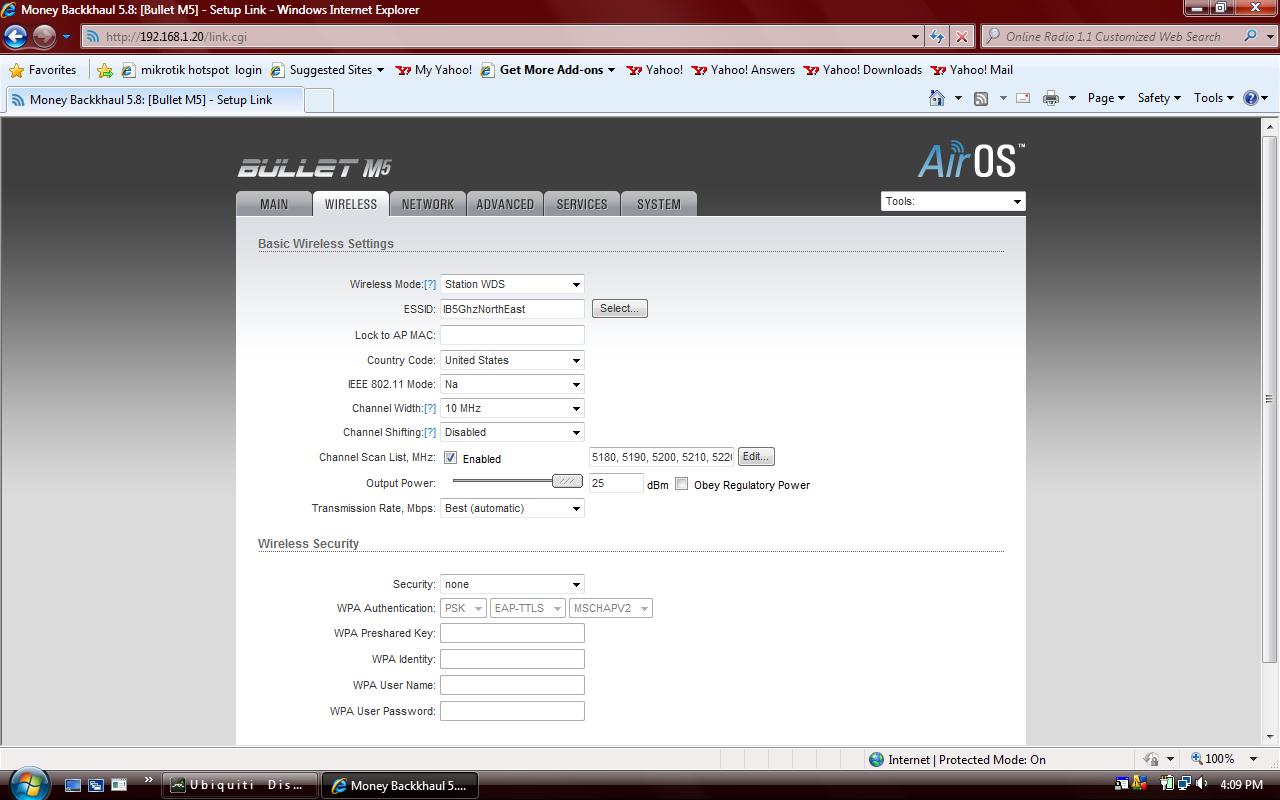Go to the ADVANCED tab

coord(505,204)
